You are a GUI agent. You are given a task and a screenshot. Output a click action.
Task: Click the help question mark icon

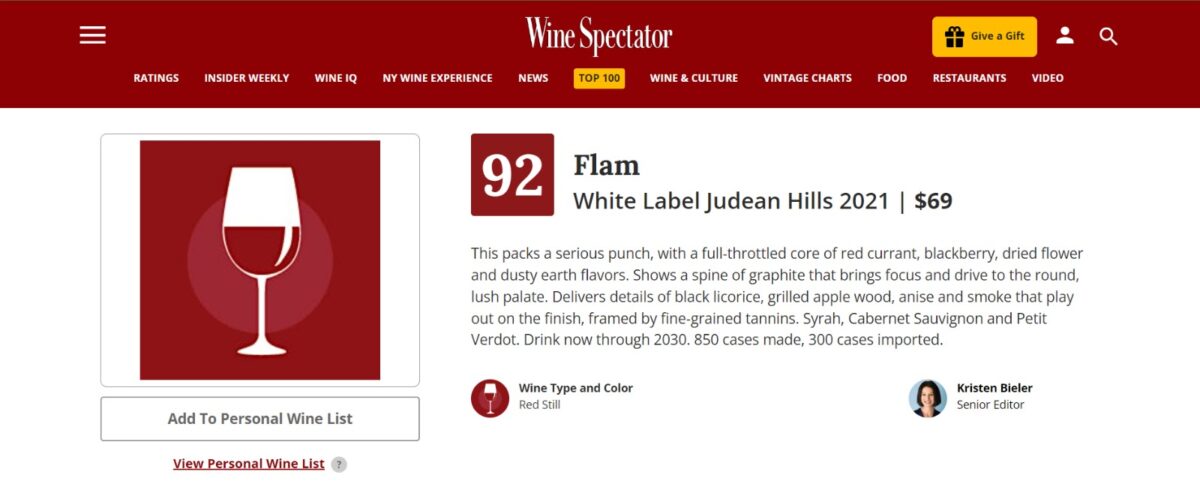[339, 464]
